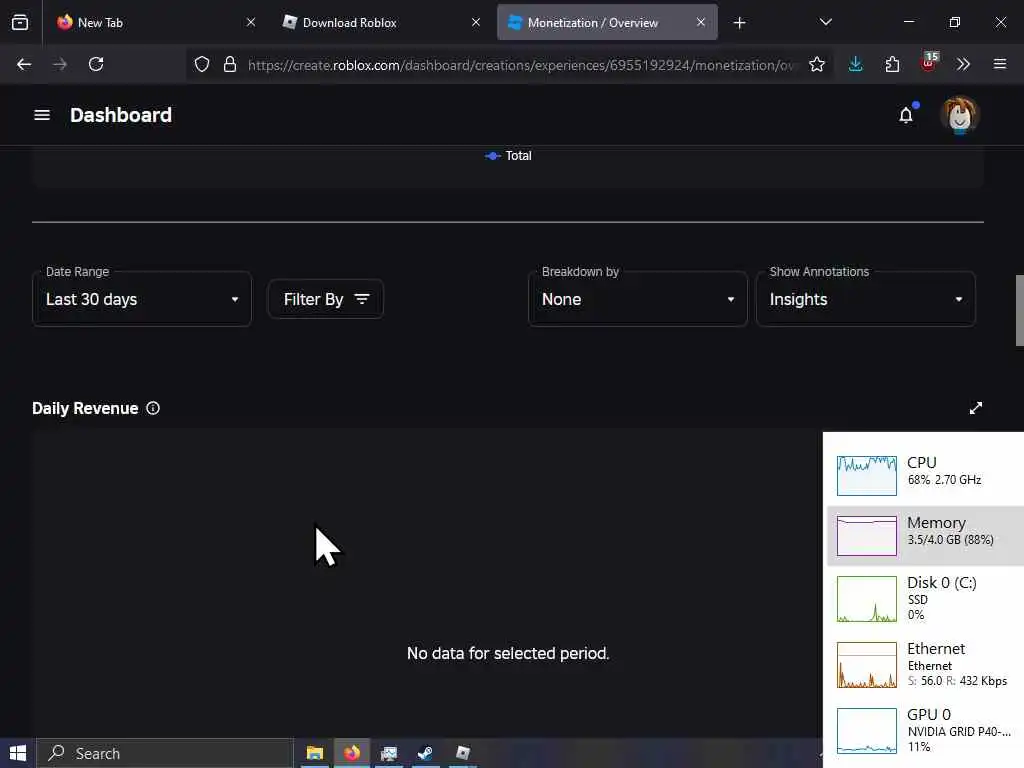Reload the current page

(96, 64)
